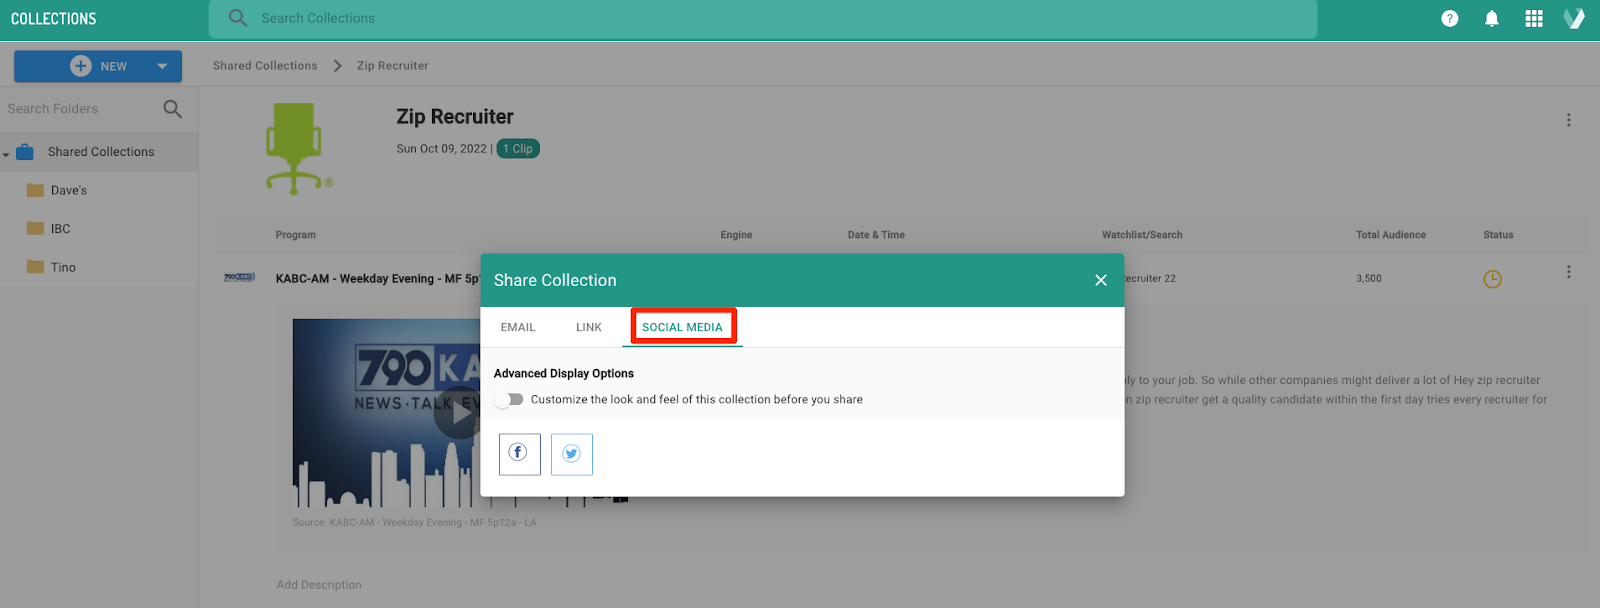Click the Source KABC-AM caption text
The image size is (1600, 608).
[414, 523]
